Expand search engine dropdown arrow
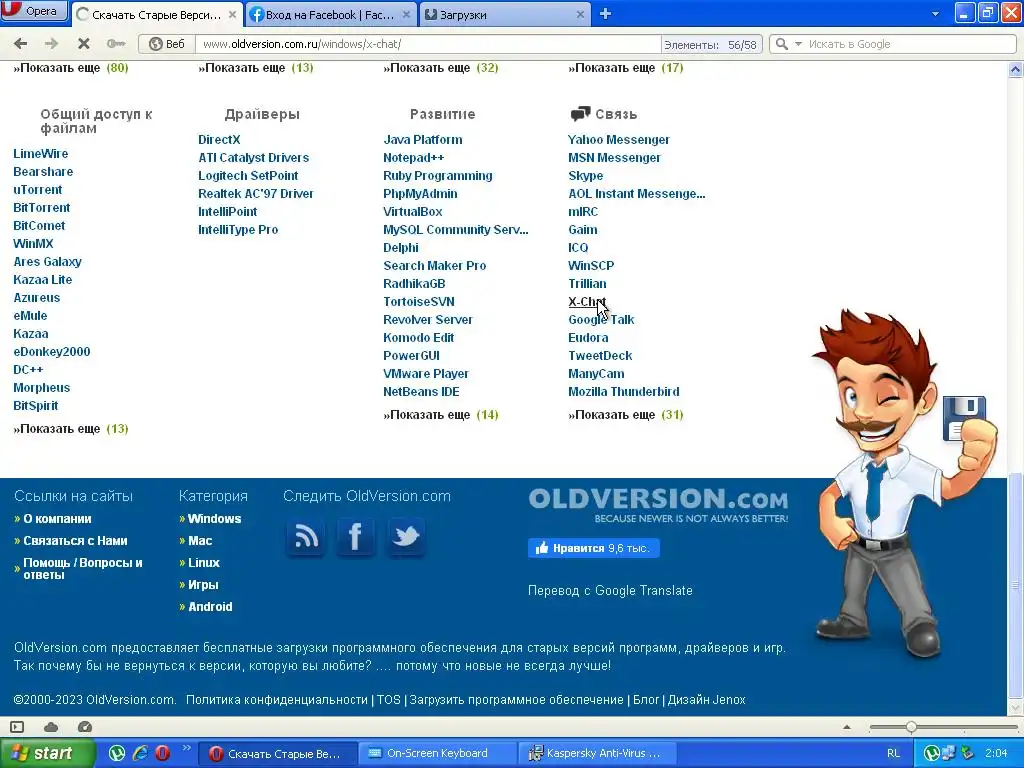1024x768 pixels. click(x=798, y=44)
